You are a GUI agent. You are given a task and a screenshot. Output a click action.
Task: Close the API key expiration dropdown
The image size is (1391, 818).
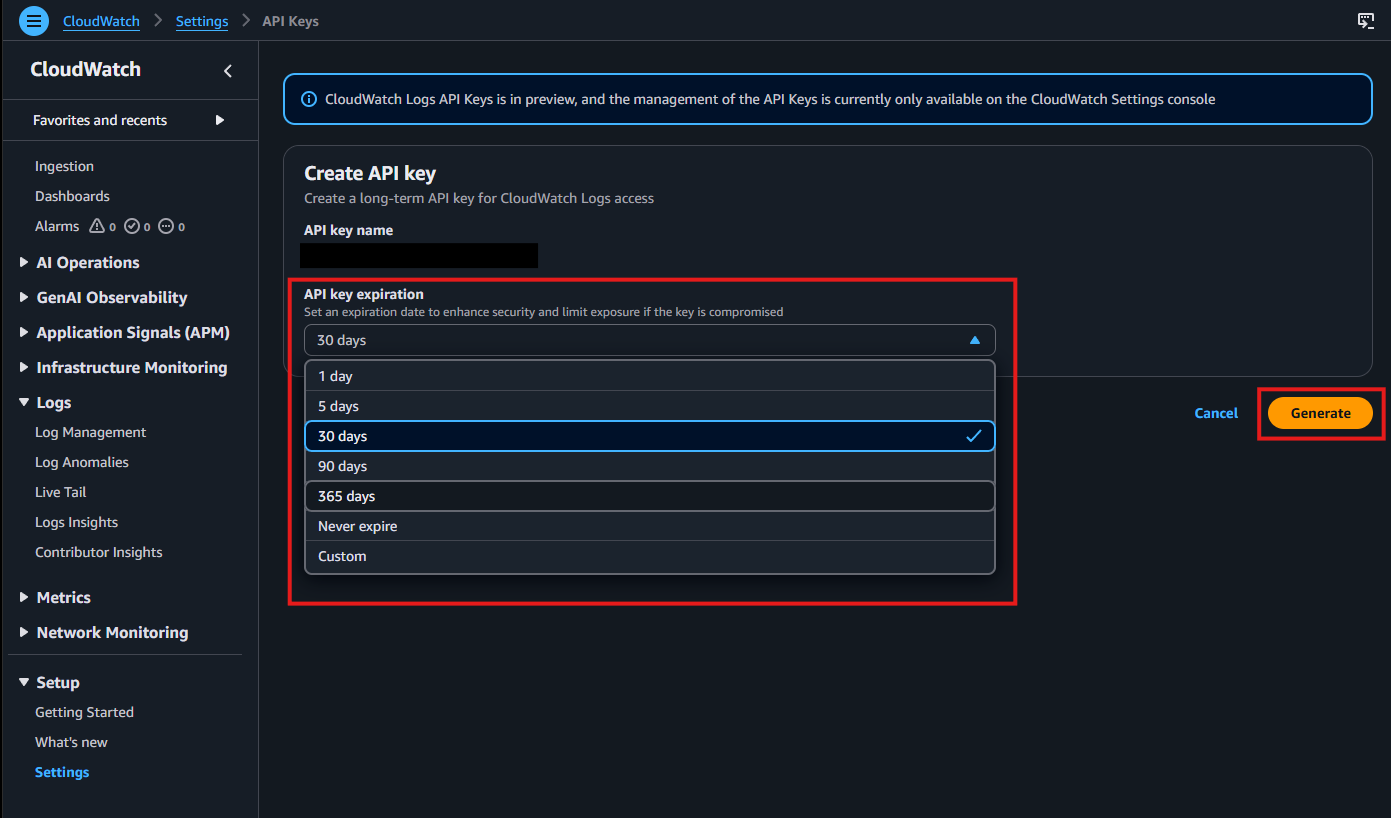(974, 339)
